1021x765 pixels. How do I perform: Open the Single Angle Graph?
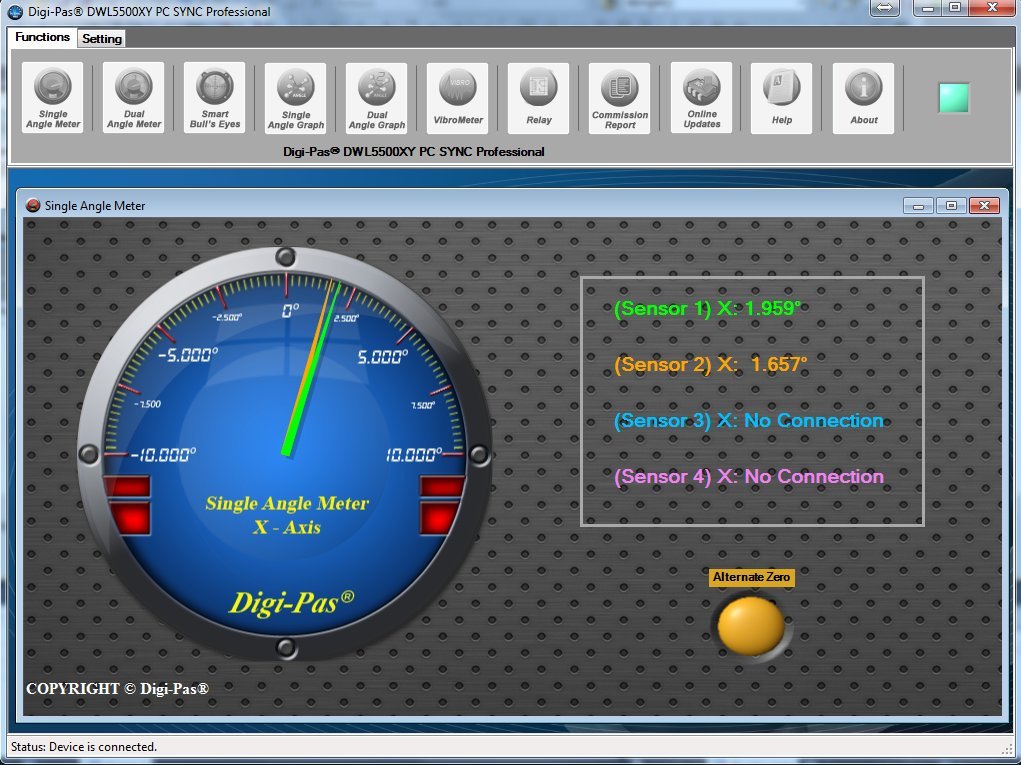[x=296, y=98]
